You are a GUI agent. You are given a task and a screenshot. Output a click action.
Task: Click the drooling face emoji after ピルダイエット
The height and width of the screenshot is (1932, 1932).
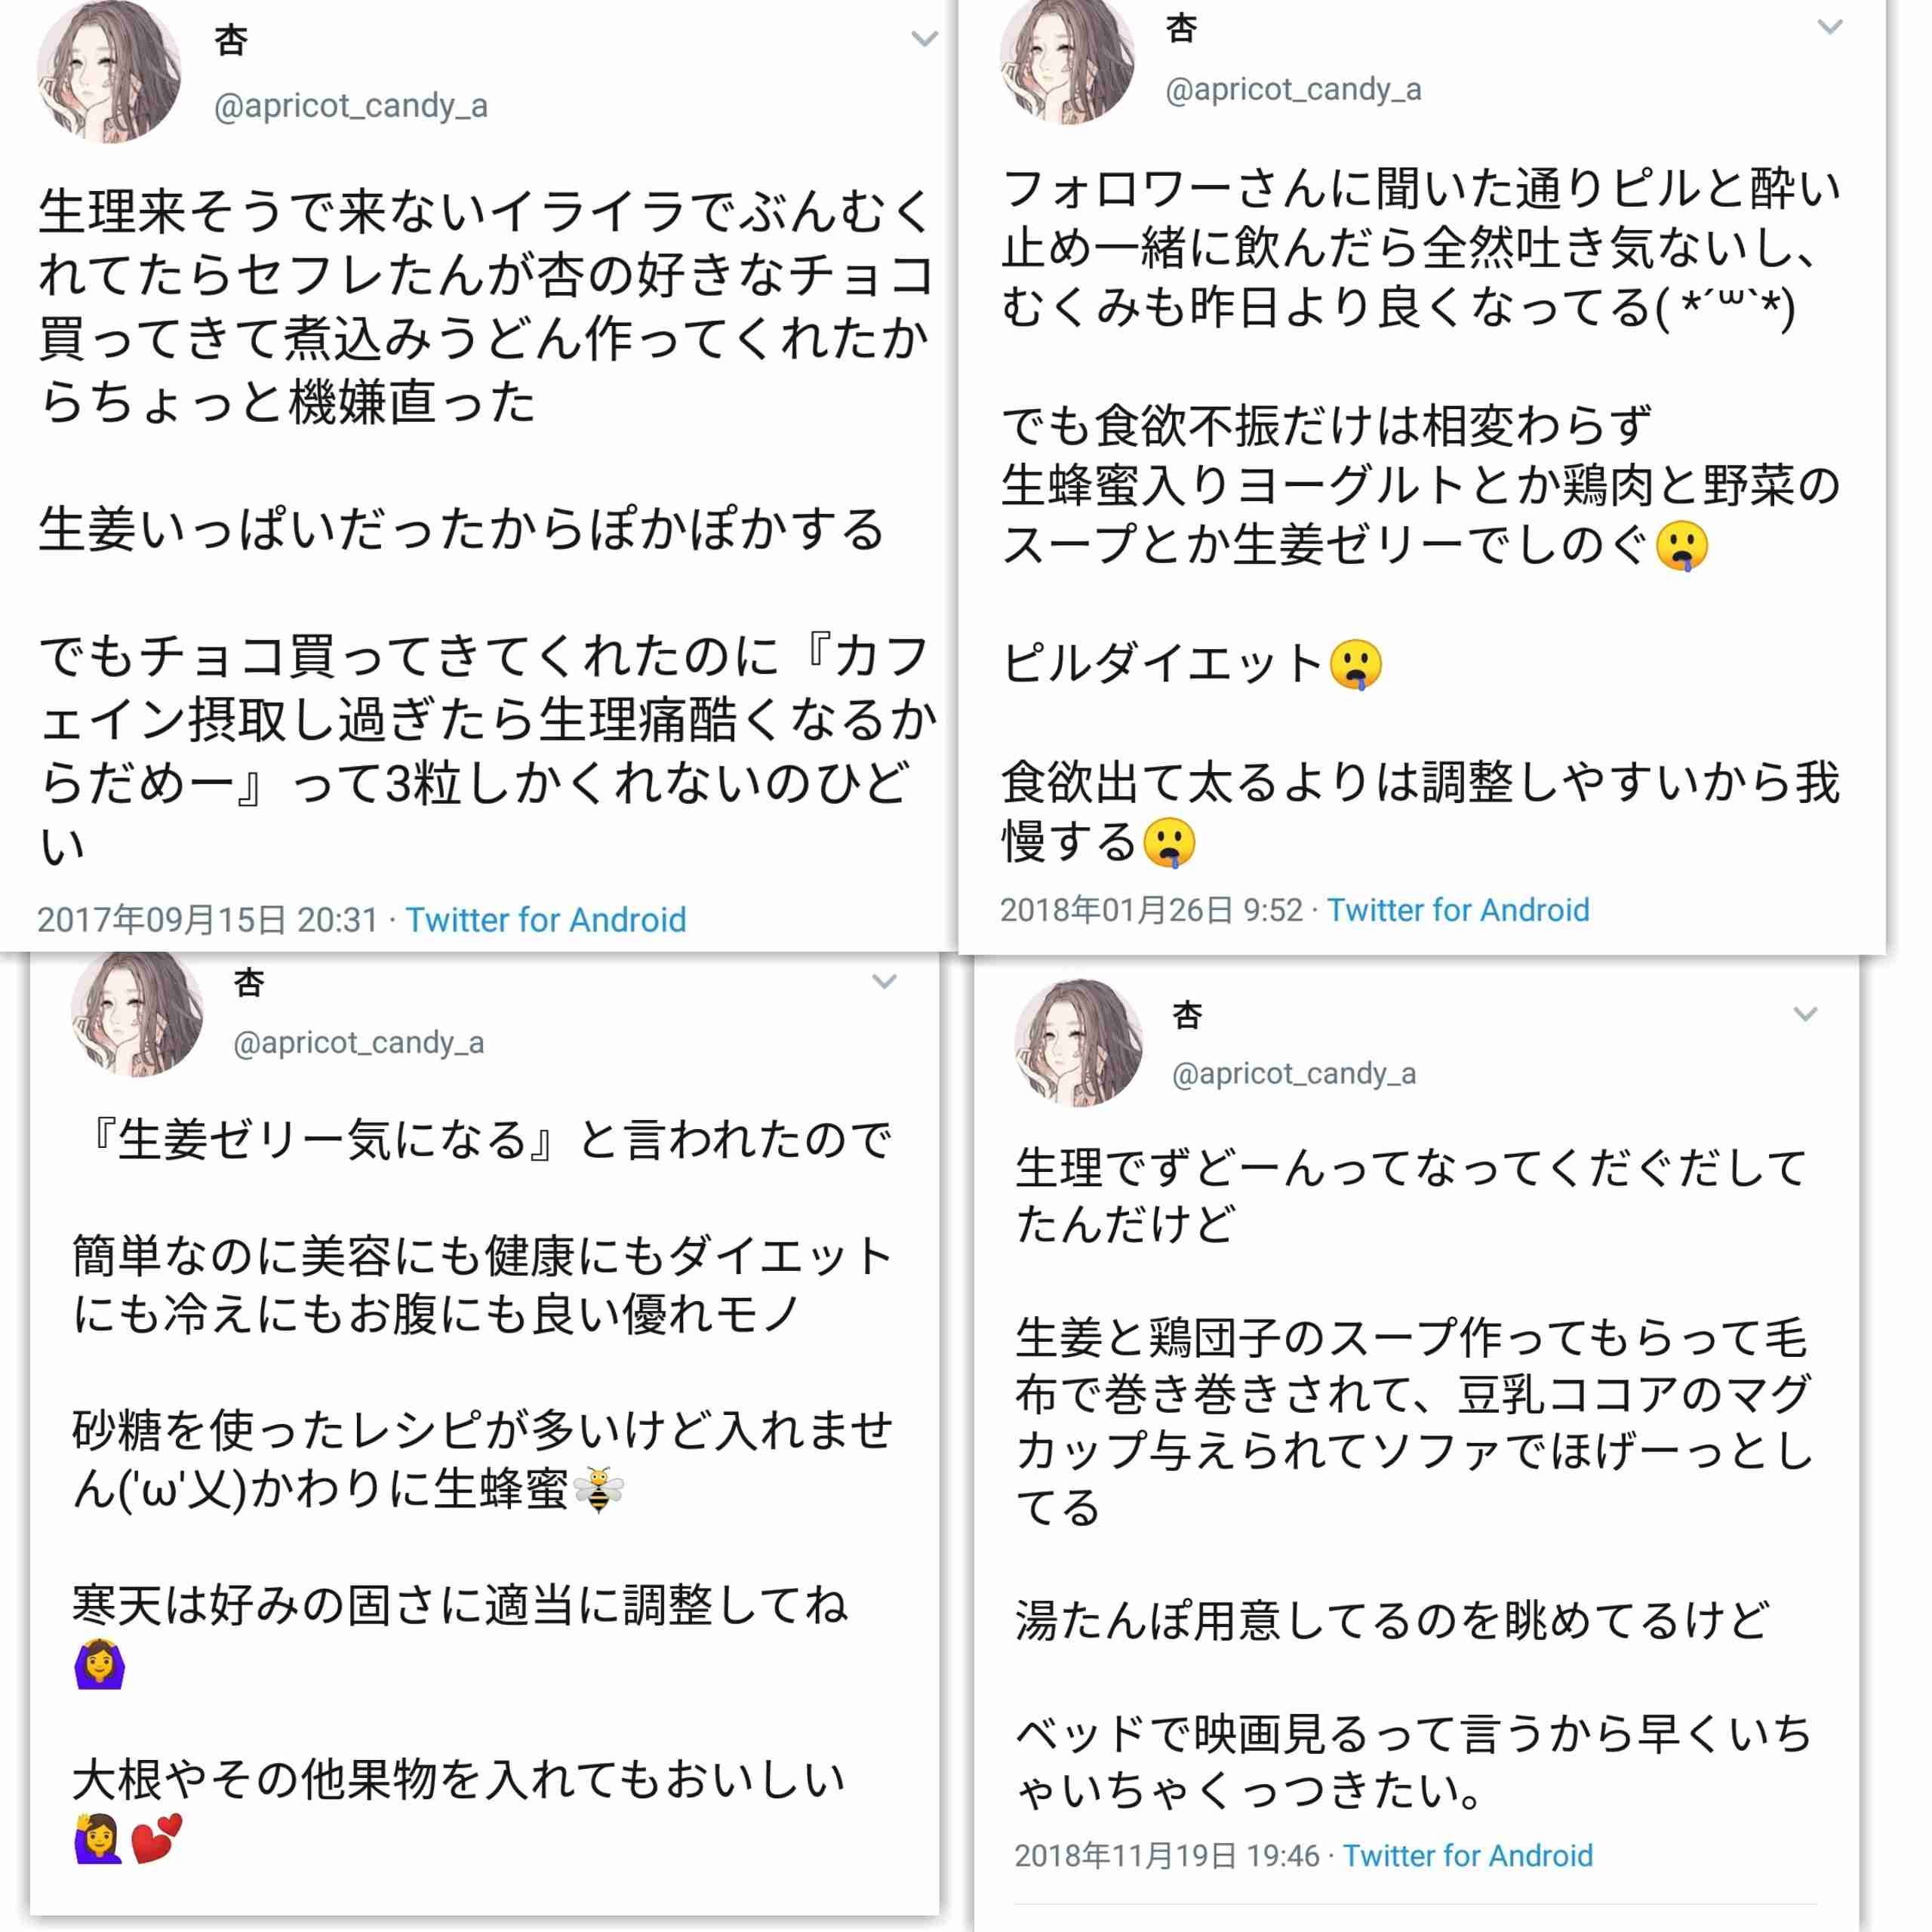point(1355,665)
